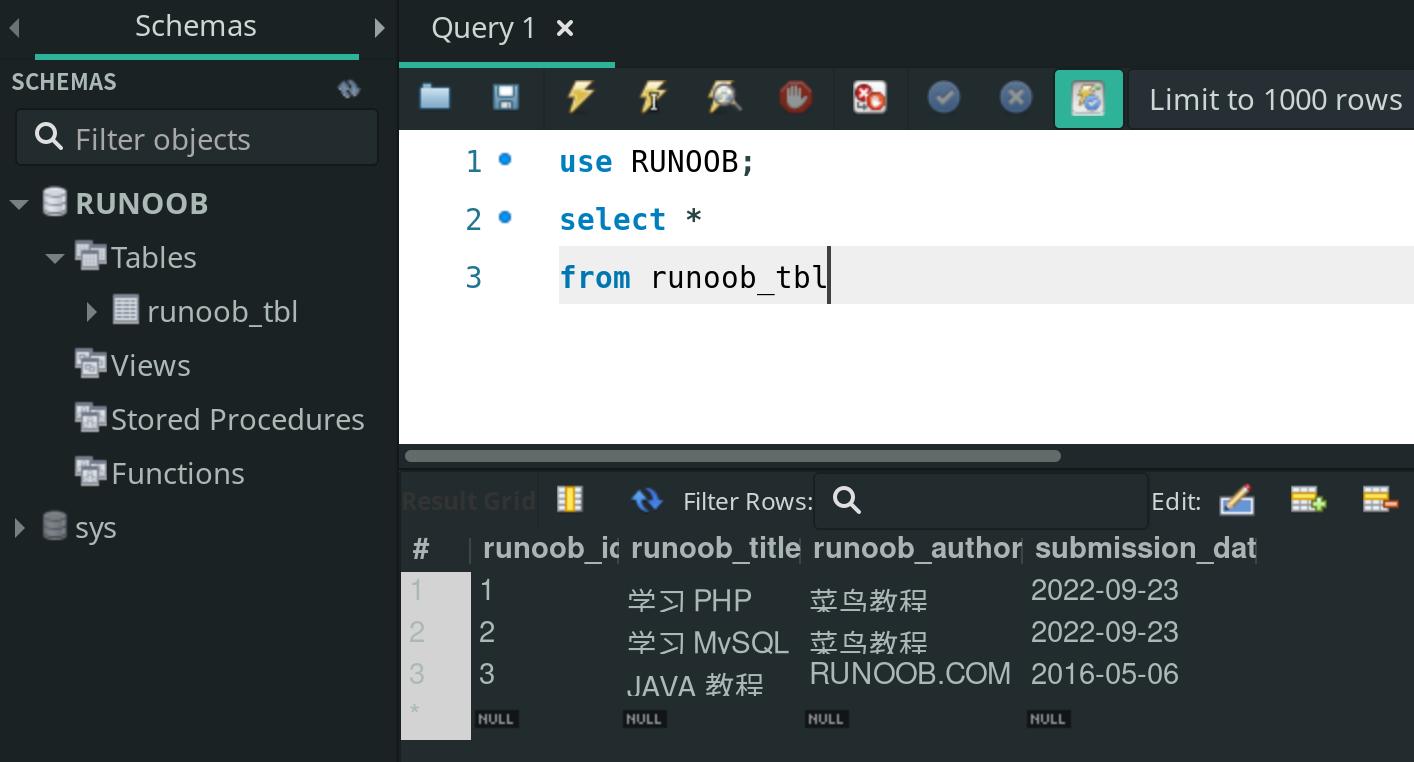
Task: Toggle the stop-on-error script execution button
Action: (x=869, y=97)
